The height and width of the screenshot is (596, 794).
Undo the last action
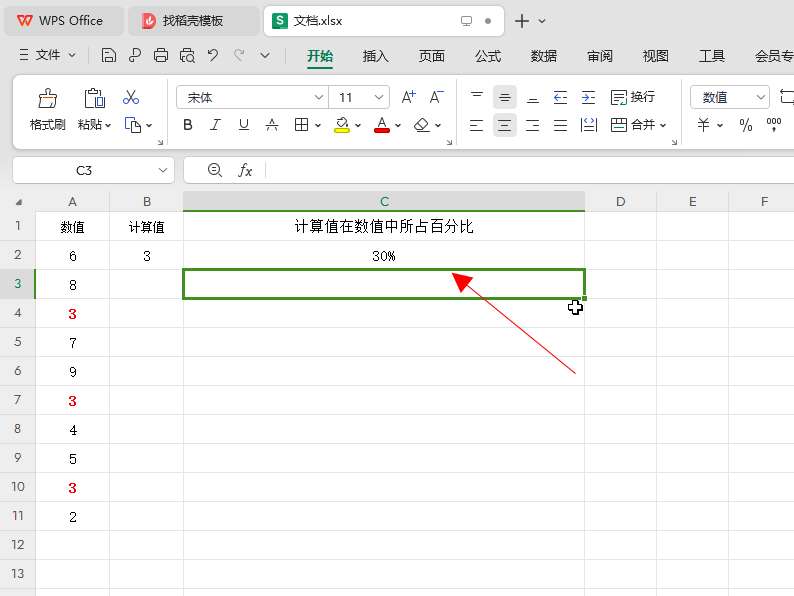213,55
